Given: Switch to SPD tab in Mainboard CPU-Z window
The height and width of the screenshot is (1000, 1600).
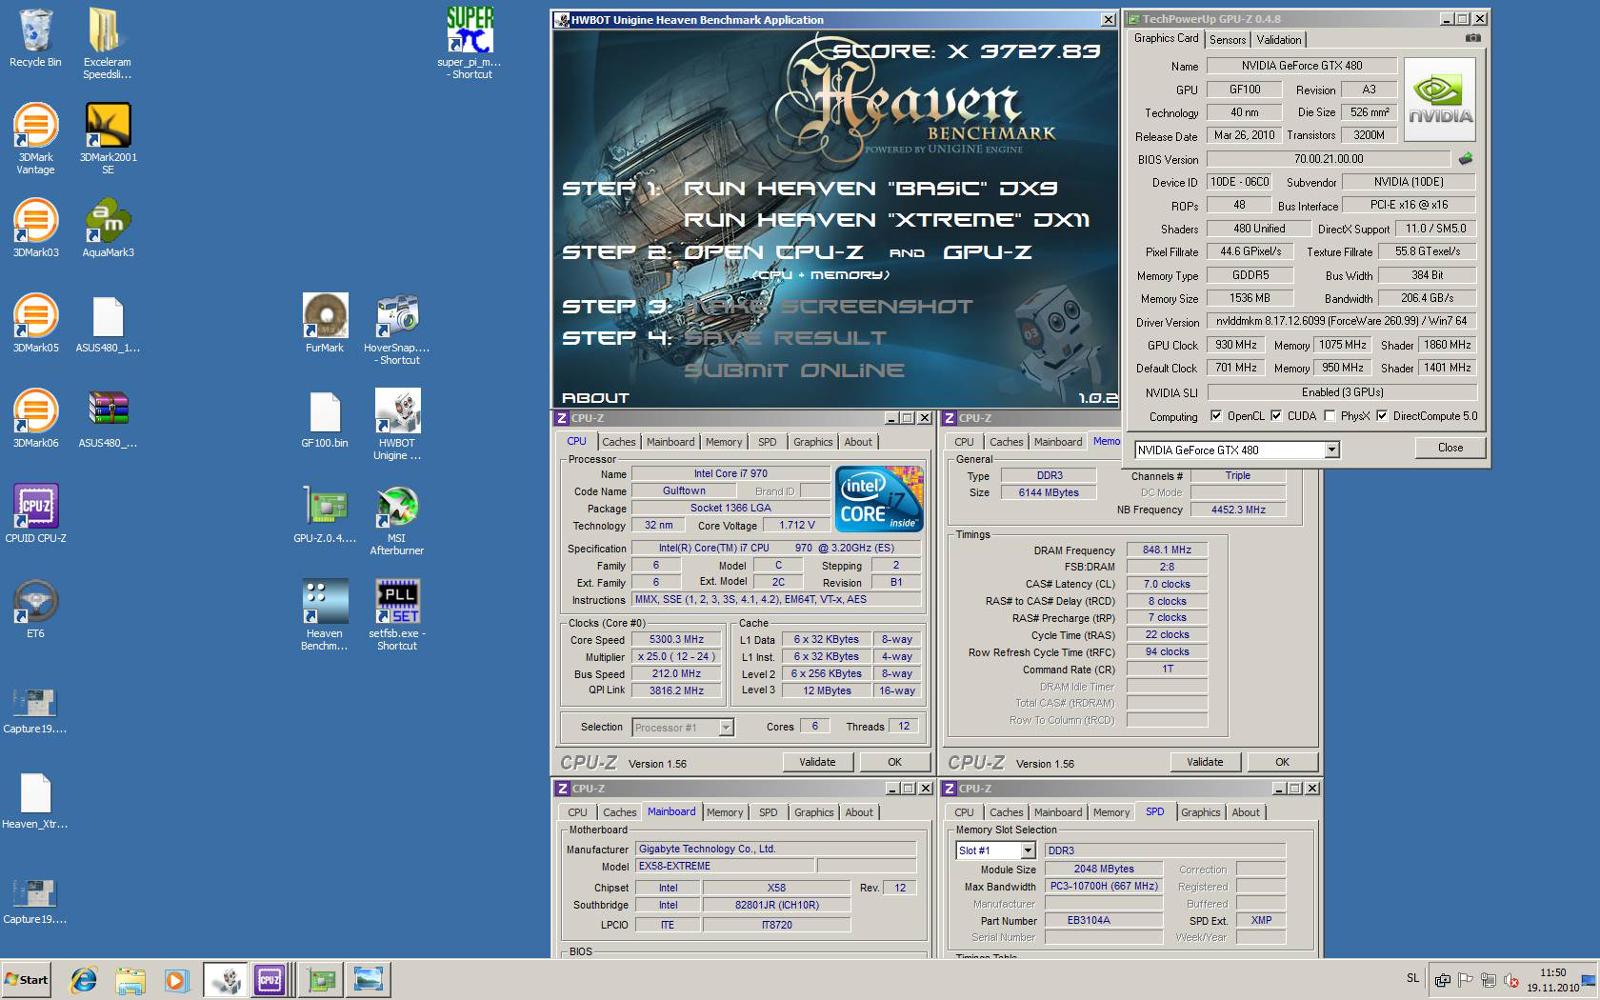Looking at the screenshot, I should point(767,813).
